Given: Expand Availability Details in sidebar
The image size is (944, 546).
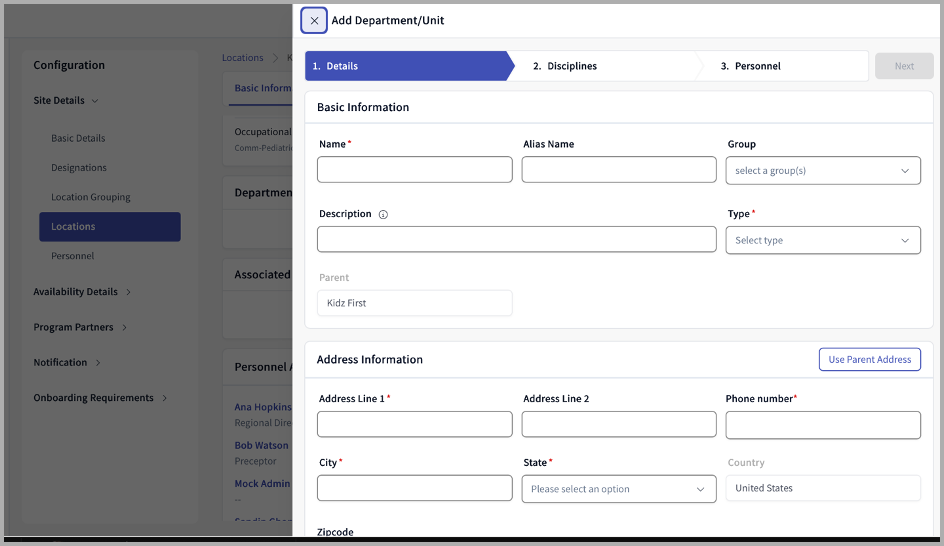Looking at the screenshot, I should 82,292.
